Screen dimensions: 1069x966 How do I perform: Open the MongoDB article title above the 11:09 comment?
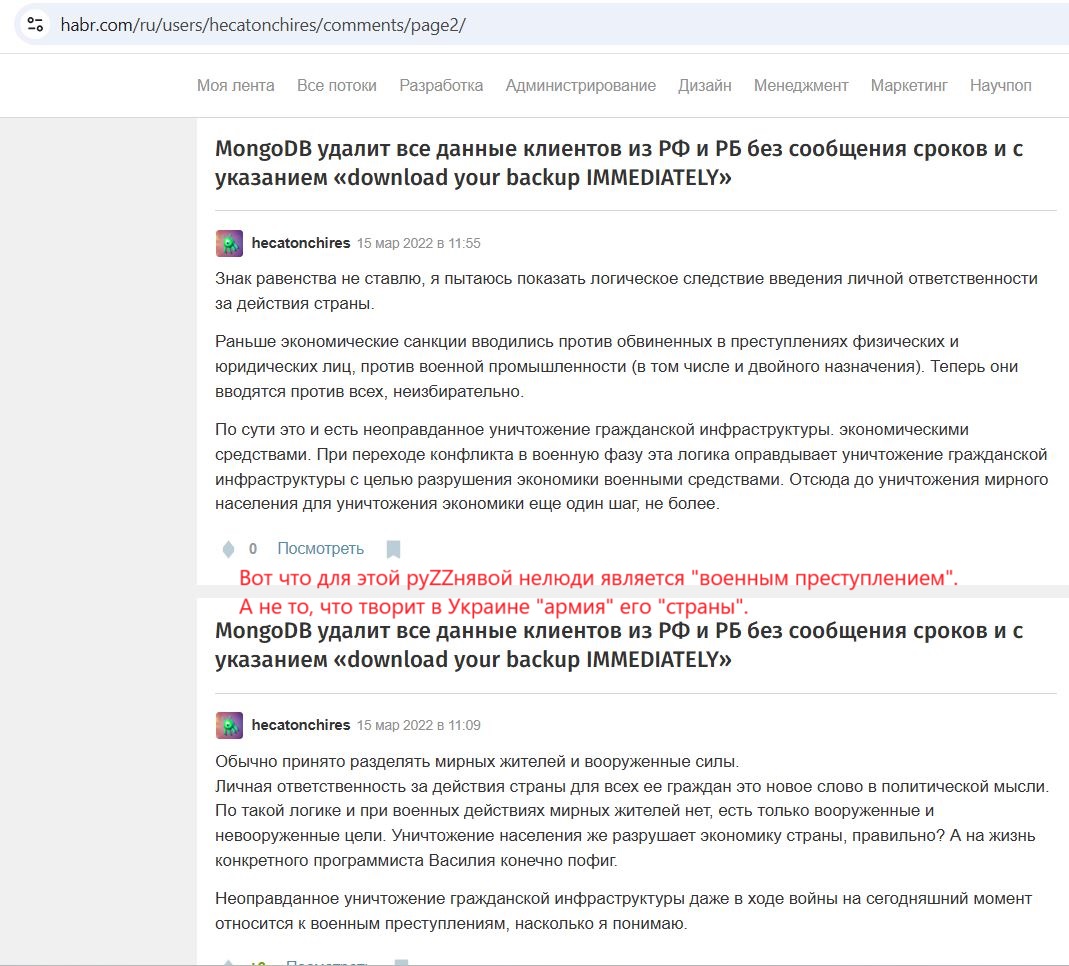[x=619, y=645]
